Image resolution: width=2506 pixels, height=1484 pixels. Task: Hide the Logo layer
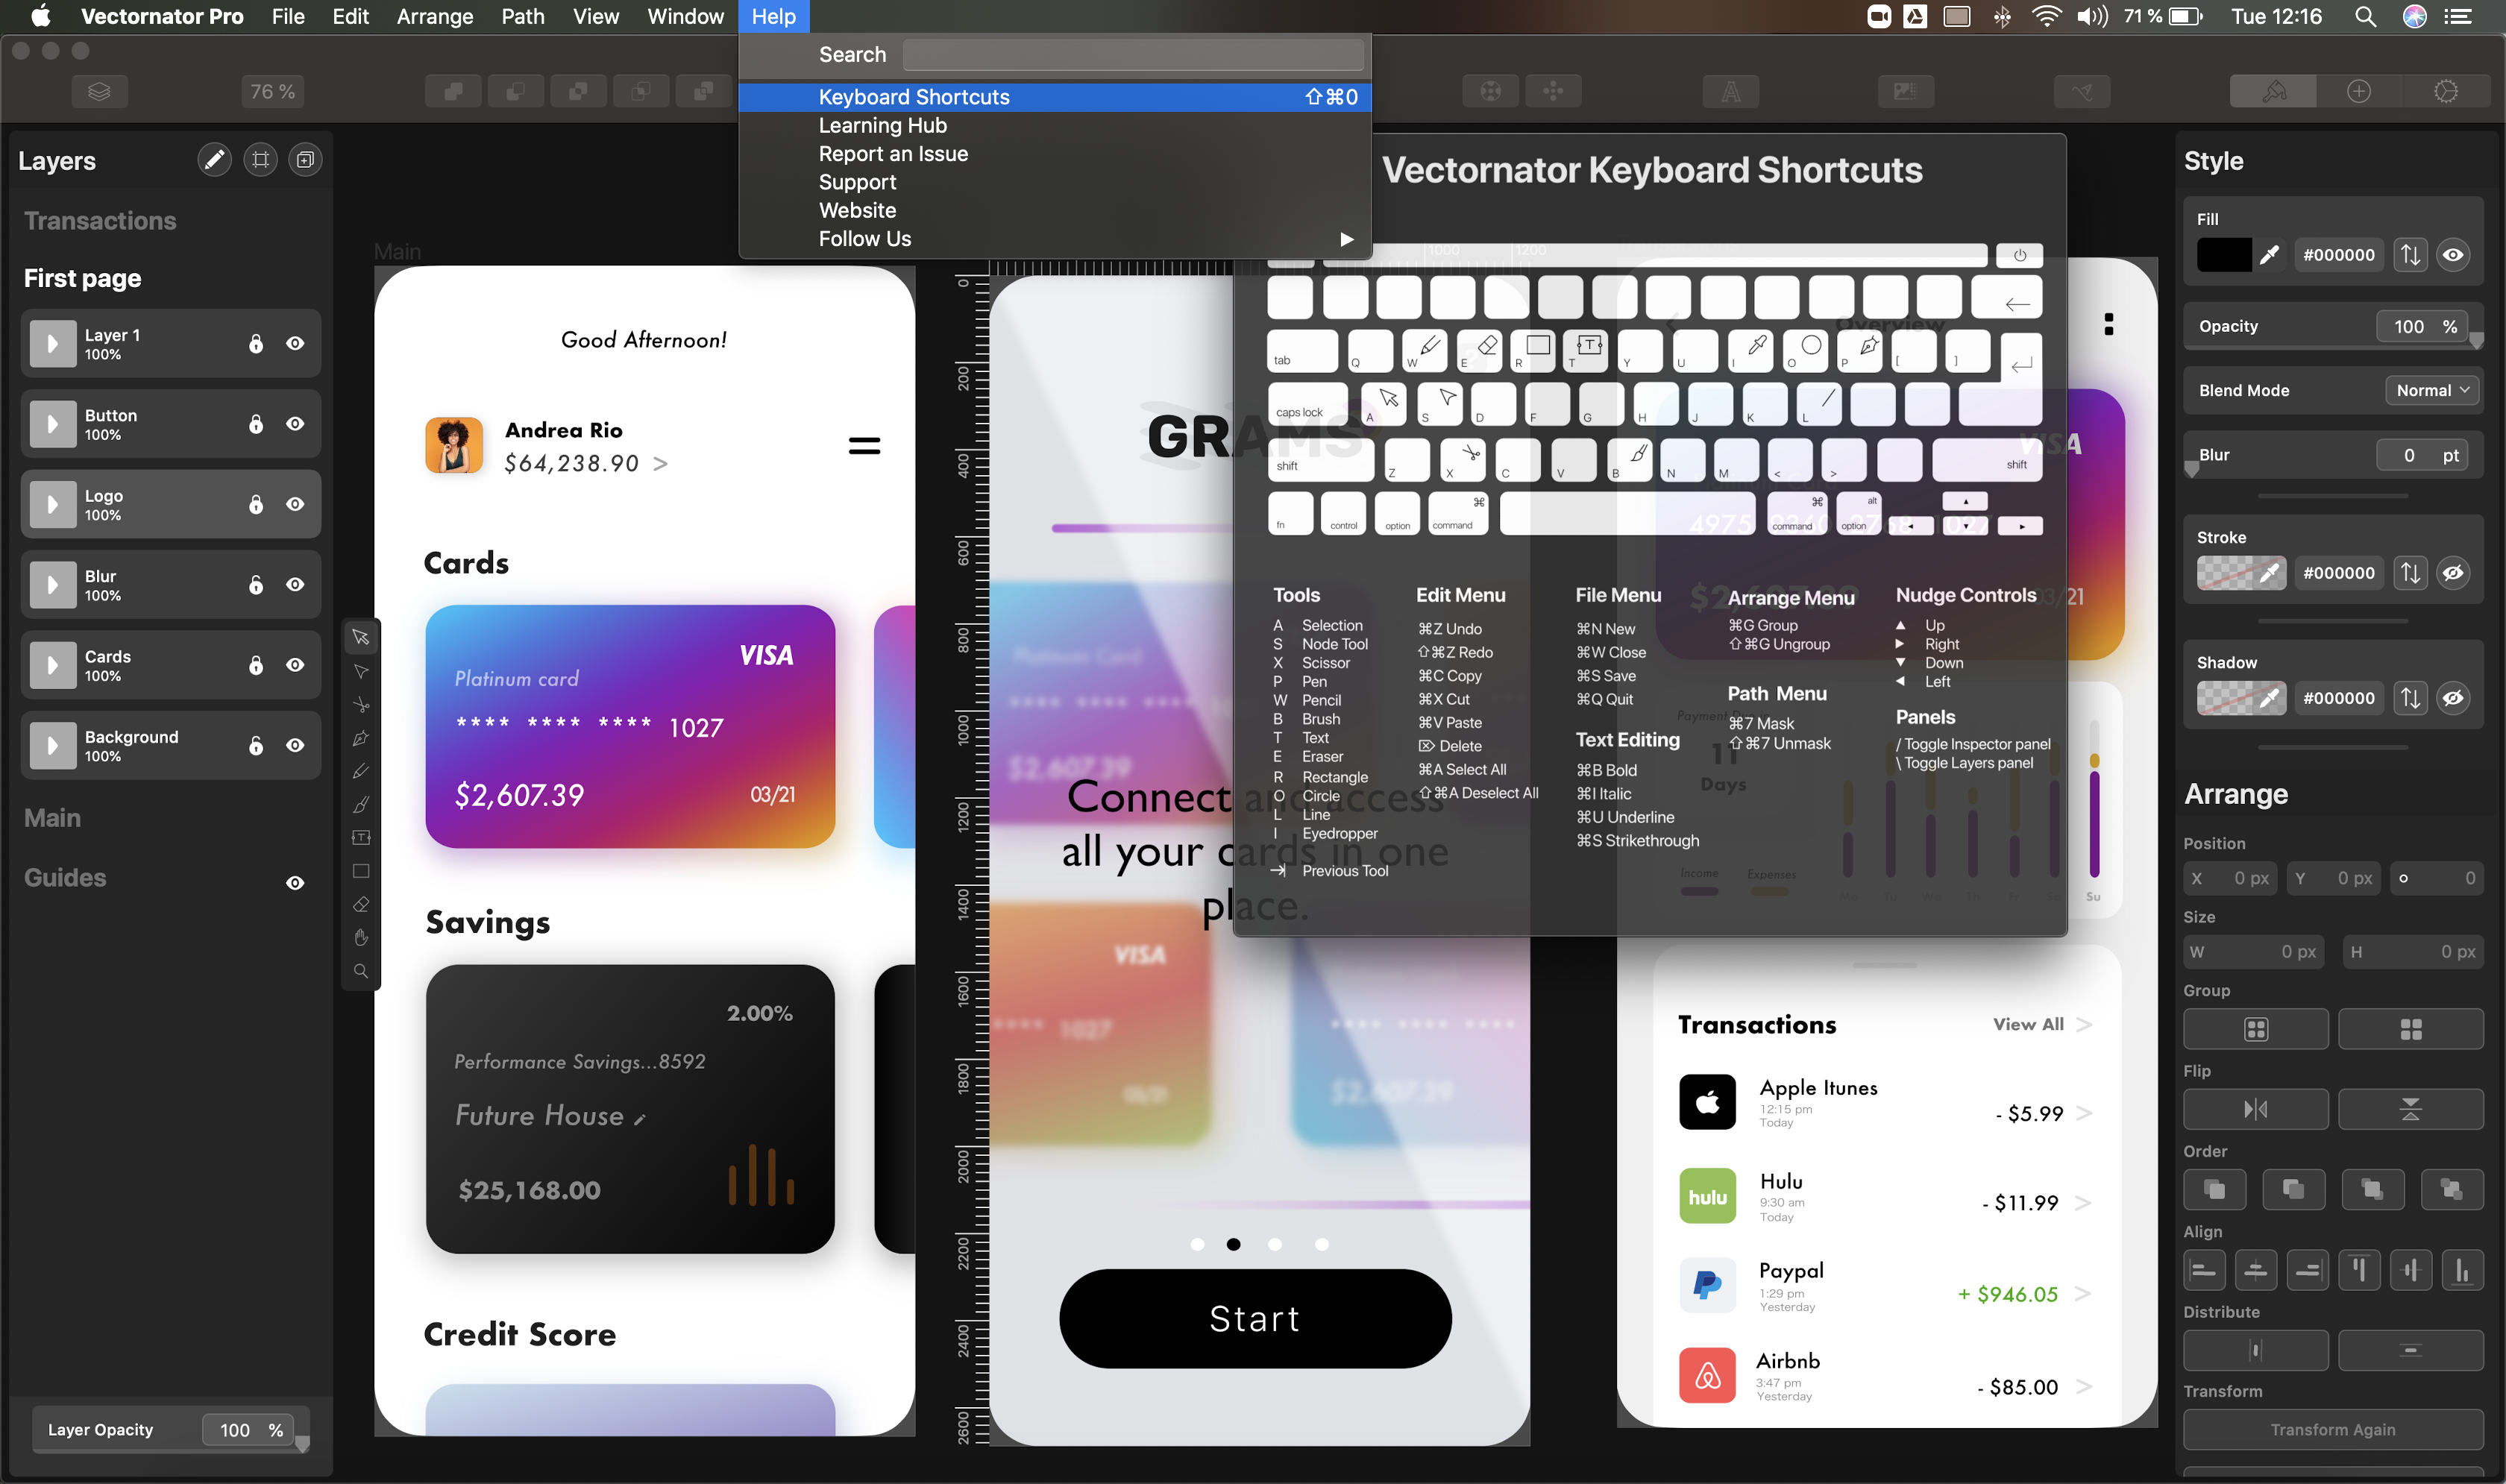(295, 504)
